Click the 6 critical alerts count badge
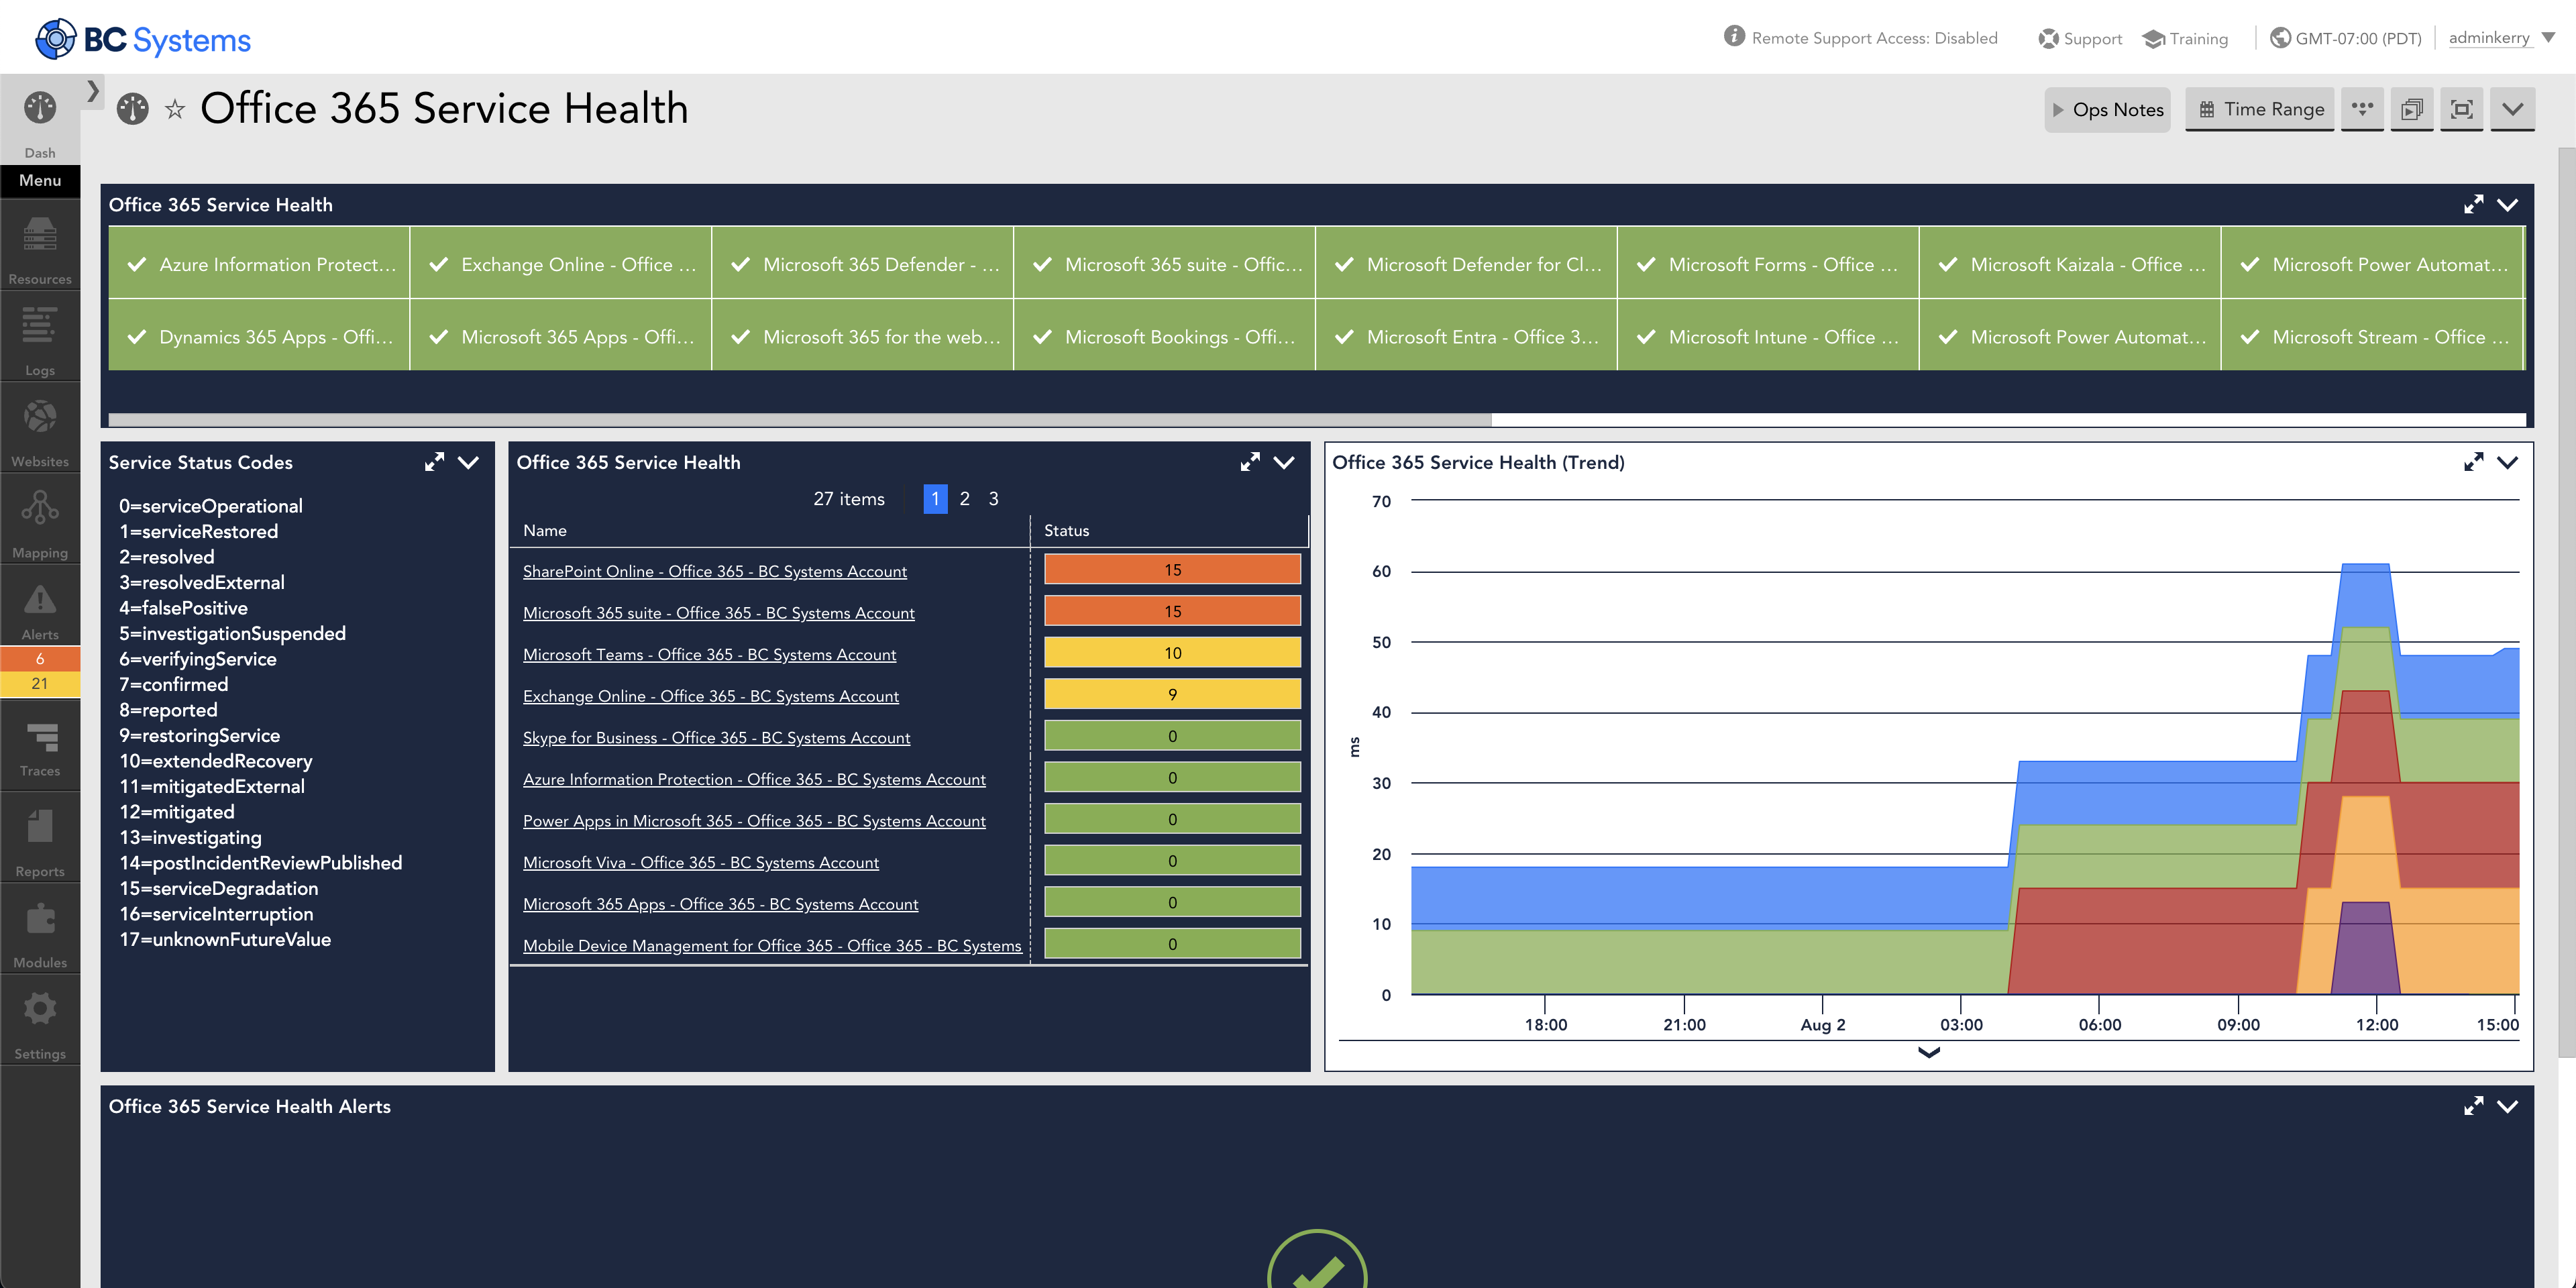This screenshot has width=2576, height=1288. pyautogui.click(x=40, y=658)
